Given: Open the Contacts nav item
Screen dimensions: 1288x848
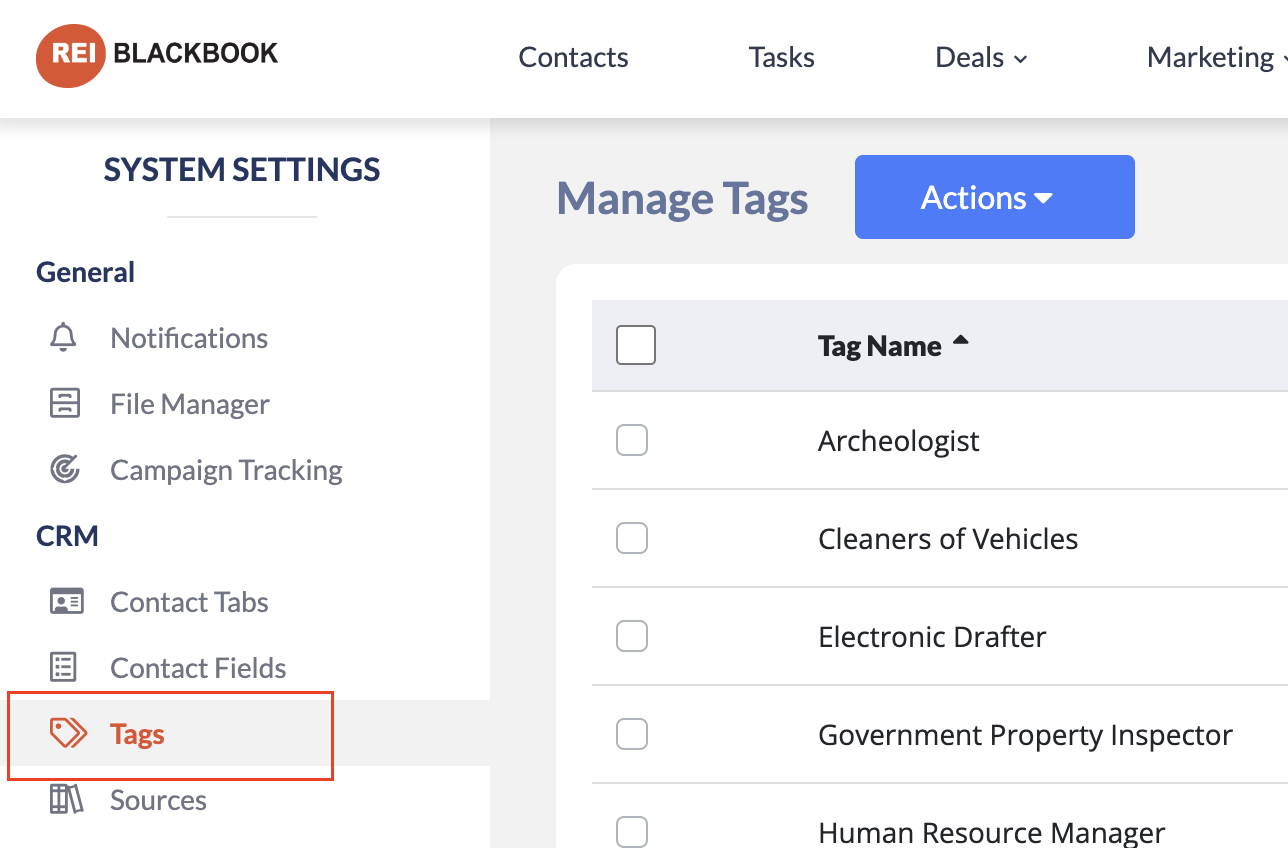Looking at the screenshot, I should [573, 58].
